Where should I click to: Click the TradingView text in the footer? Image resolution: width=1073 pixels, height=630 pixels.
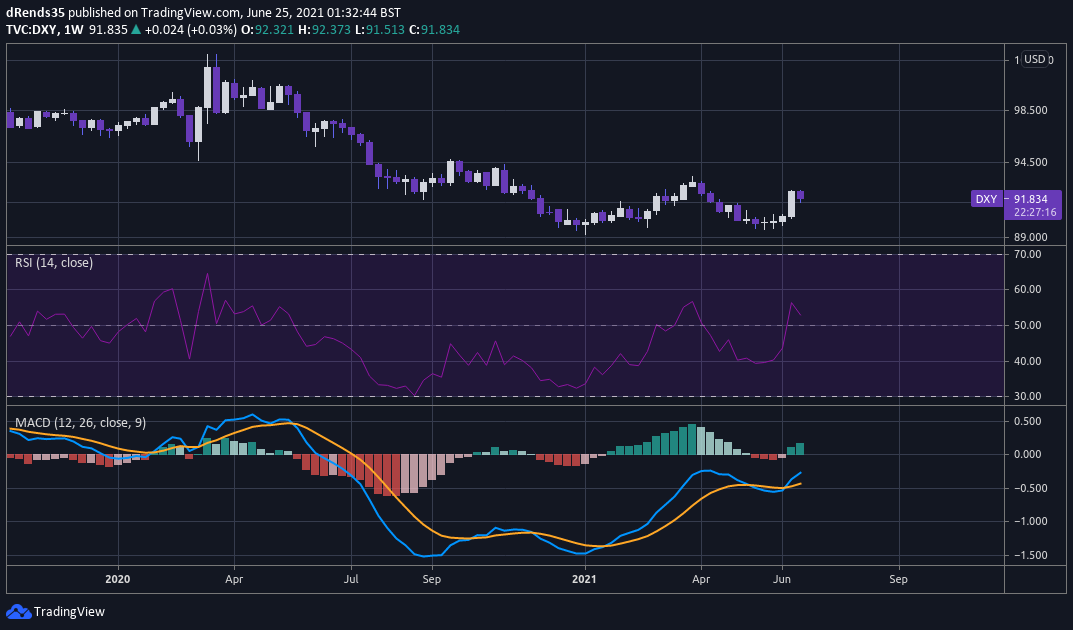point(69,612)
